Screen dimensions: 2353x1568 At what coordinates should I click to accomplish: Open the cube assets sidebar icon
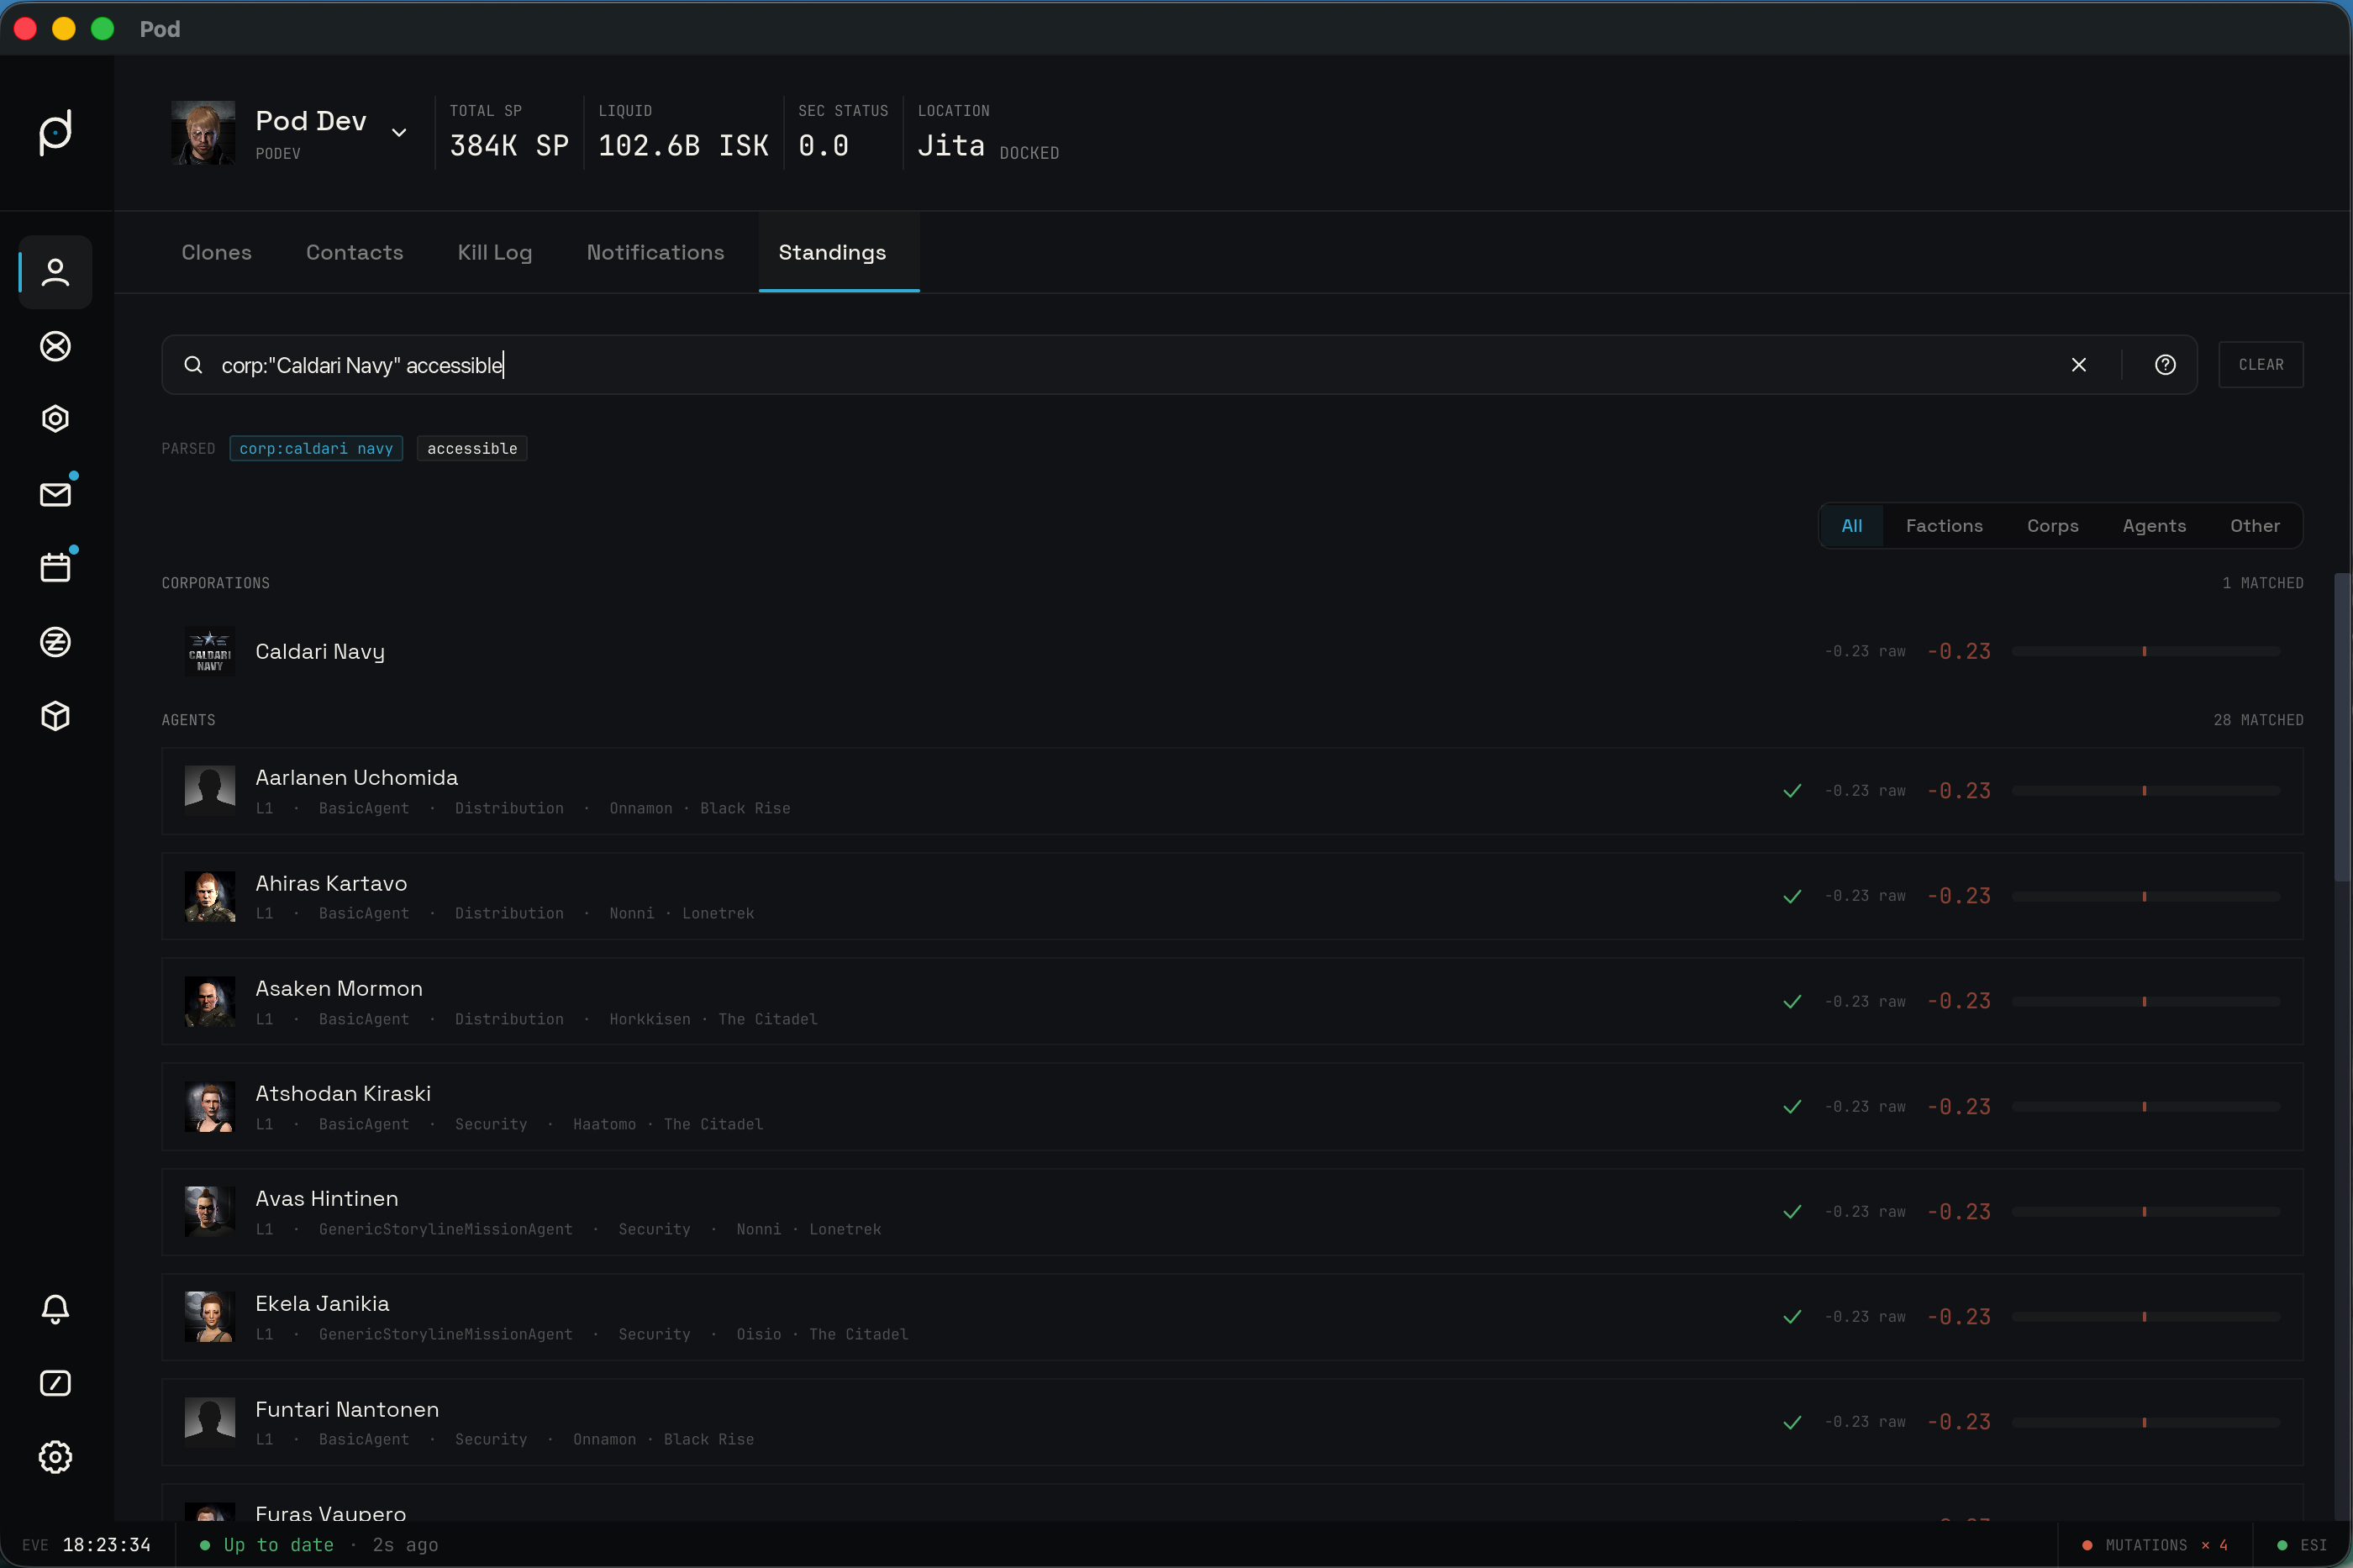[55, 716]
